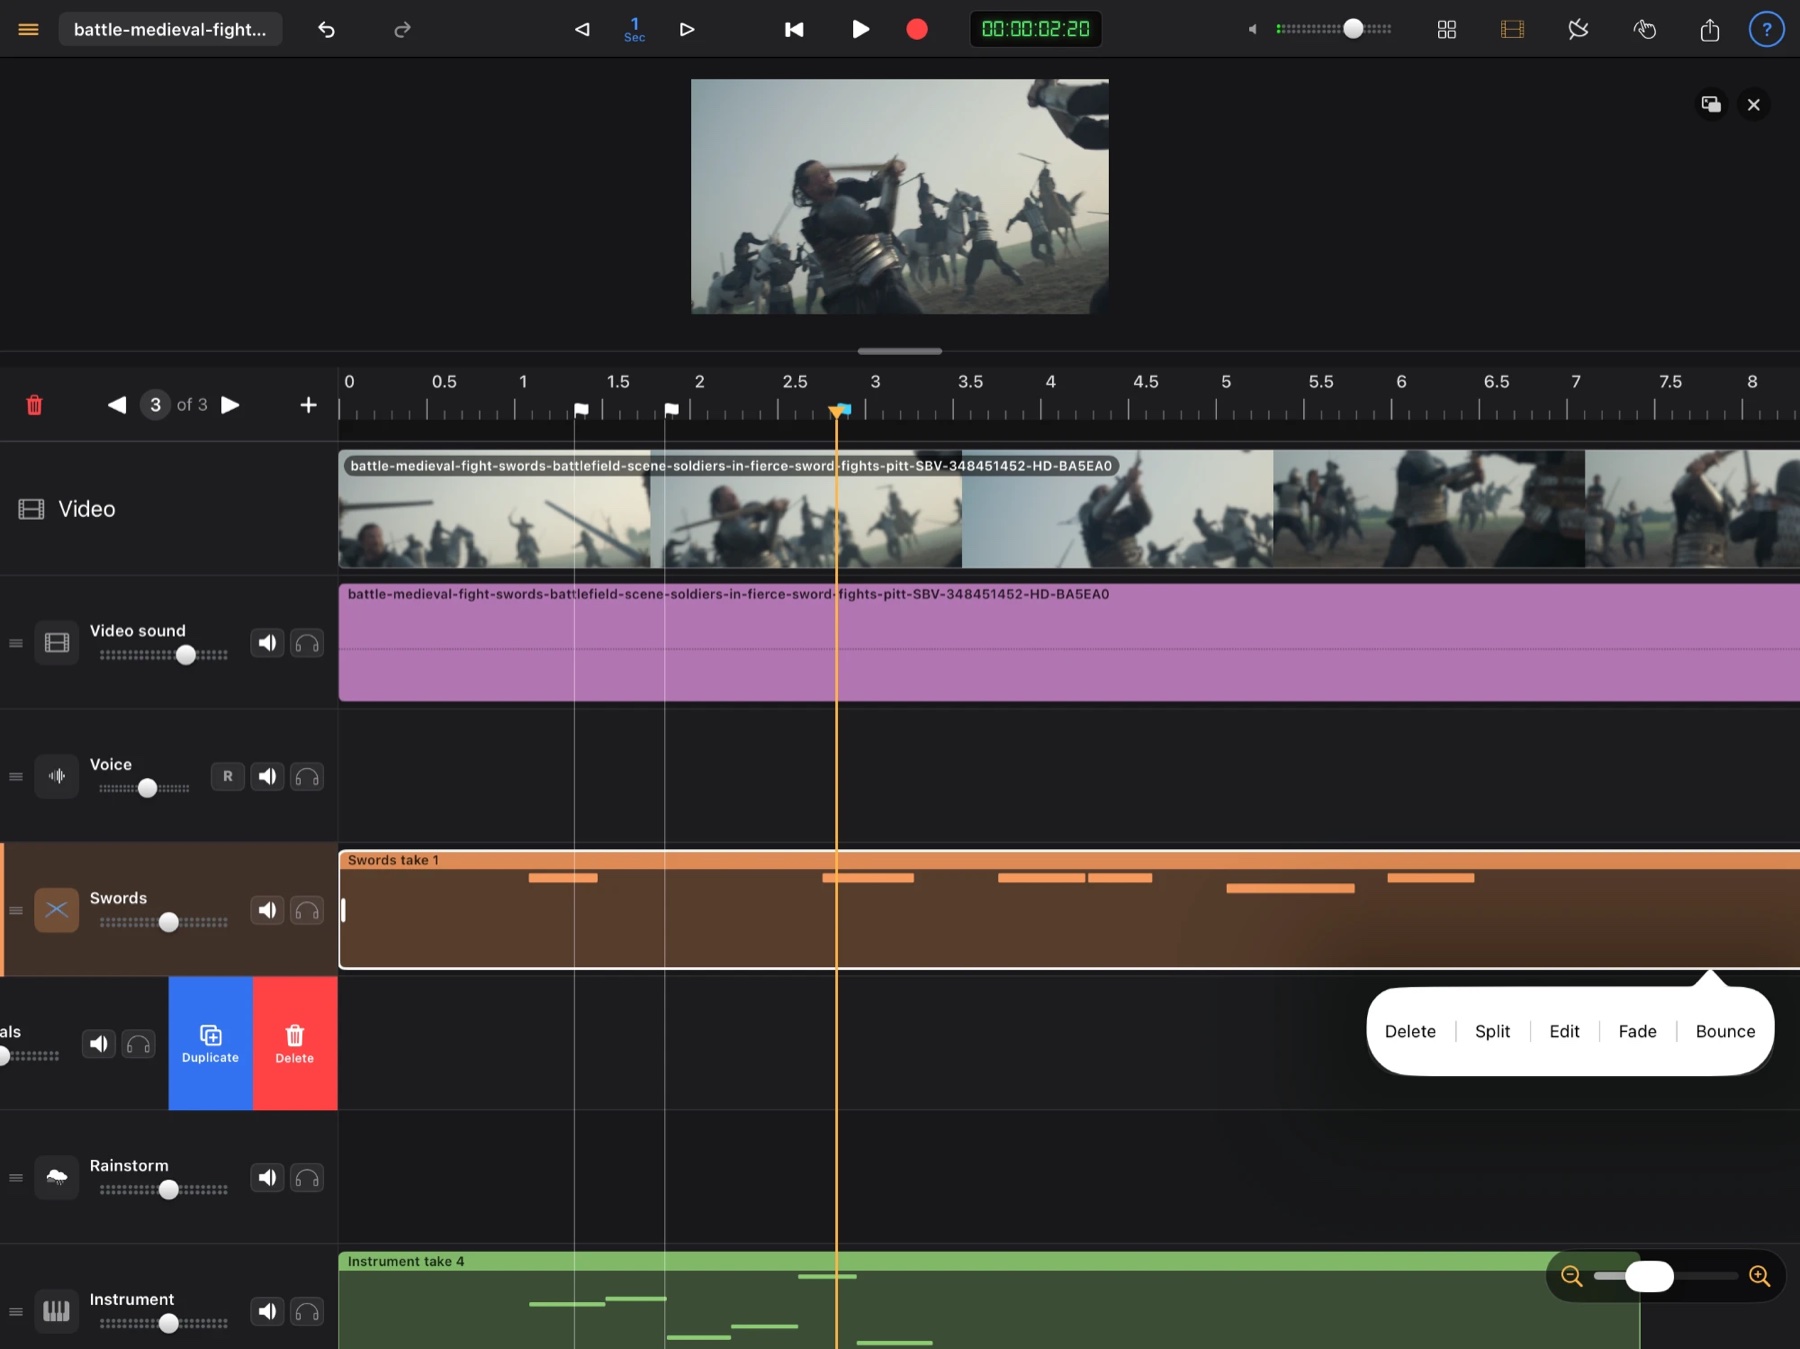Duplicate the swiped track

[210, 1043]
